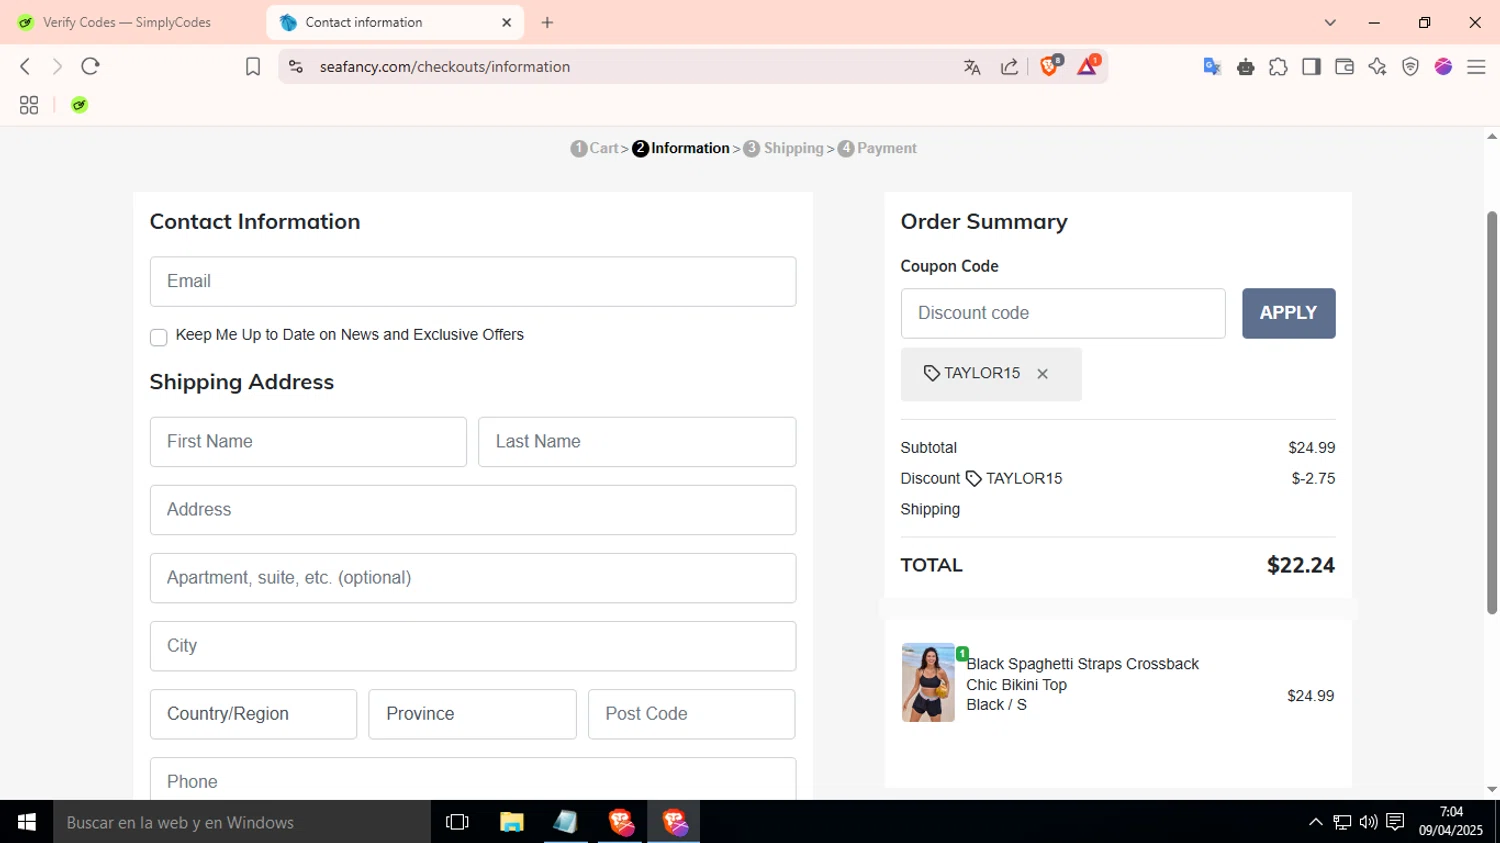Open the browser hamburger menu

click(1476, 67)
